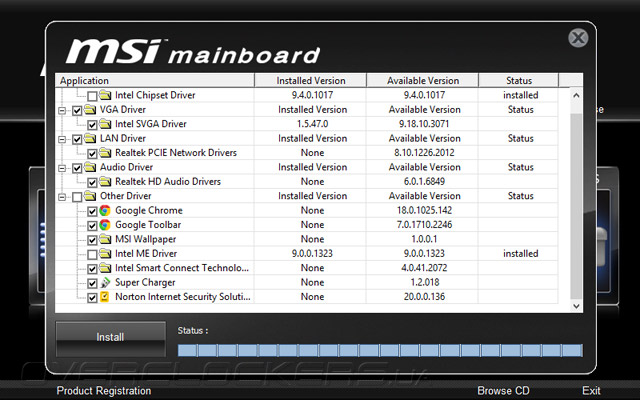Uncheck Norton Internet Security checkbox

92,298
